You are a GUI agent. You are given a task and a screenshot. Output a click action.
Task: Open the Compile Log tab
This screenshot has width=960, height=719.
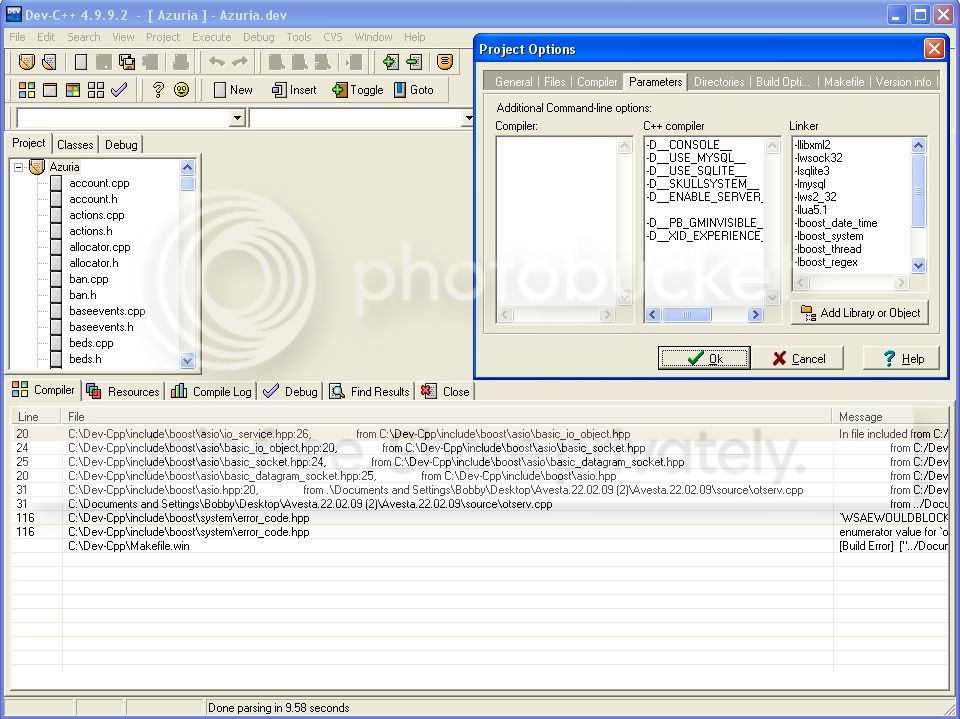211,391
